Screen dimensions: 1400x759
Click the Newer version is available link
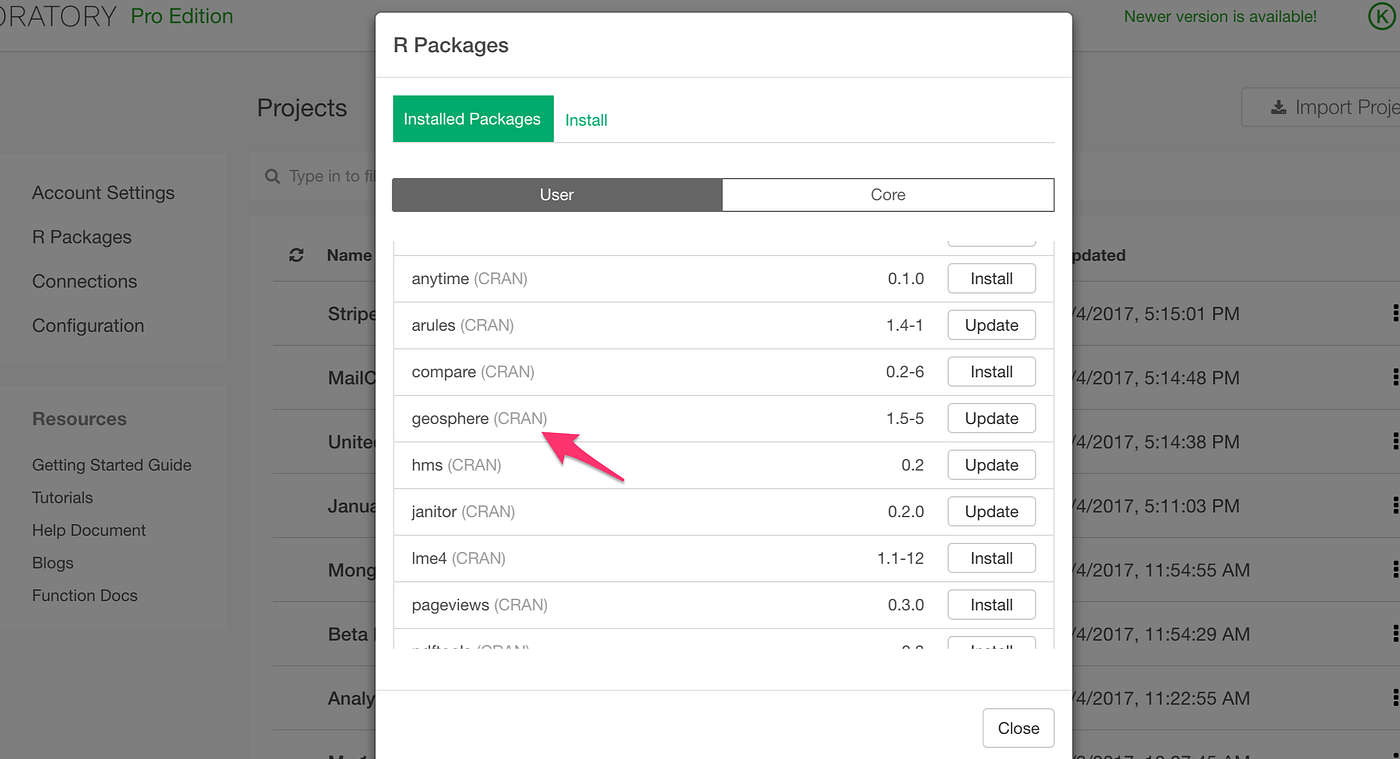[1219, 16]
